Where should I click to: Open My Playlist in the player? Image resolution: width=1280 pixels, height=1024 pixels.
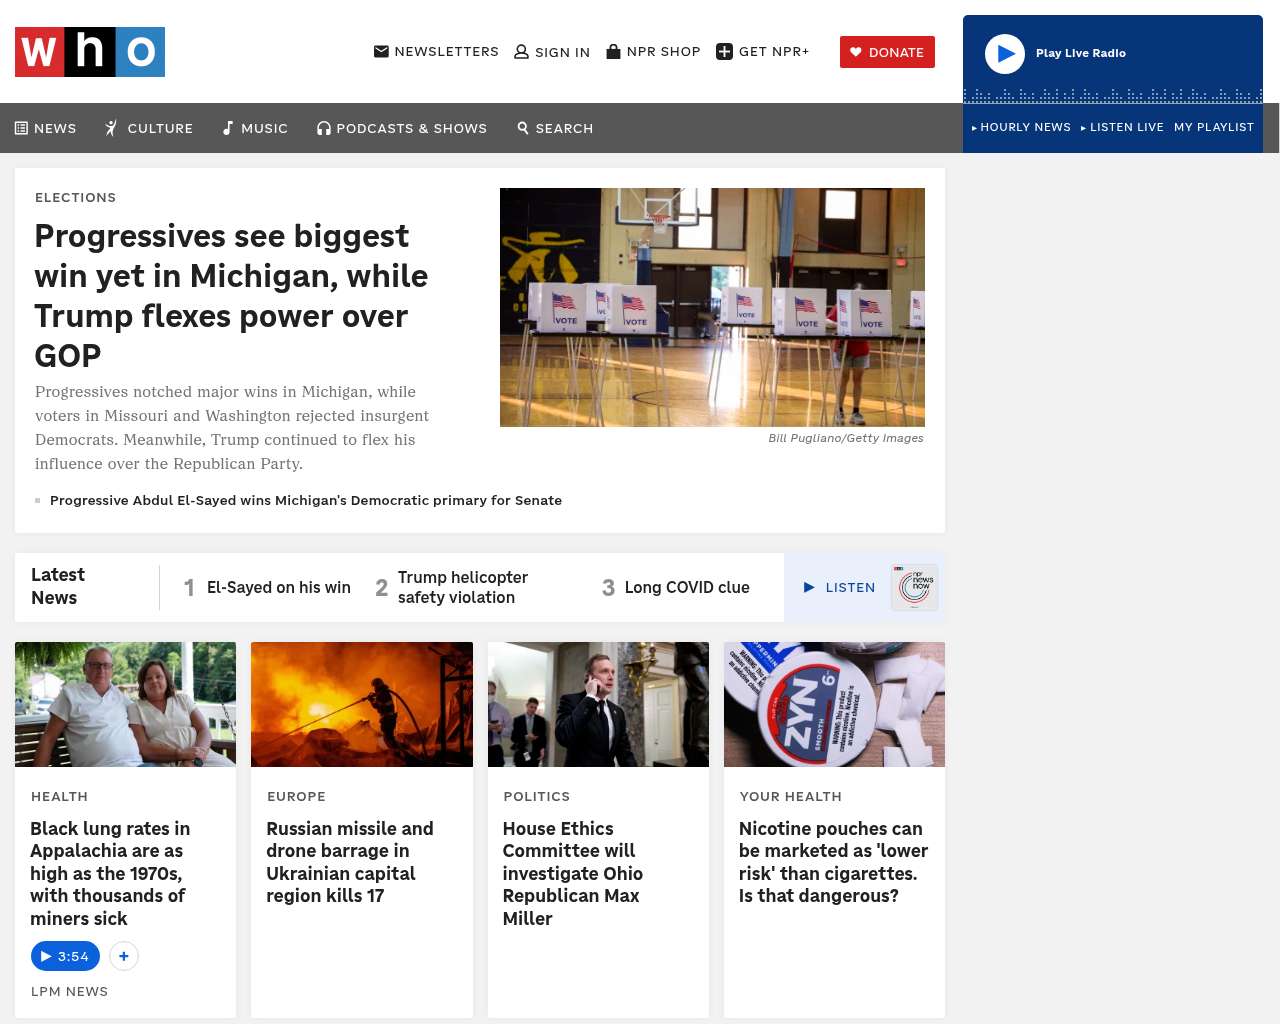pos(1214,127)
